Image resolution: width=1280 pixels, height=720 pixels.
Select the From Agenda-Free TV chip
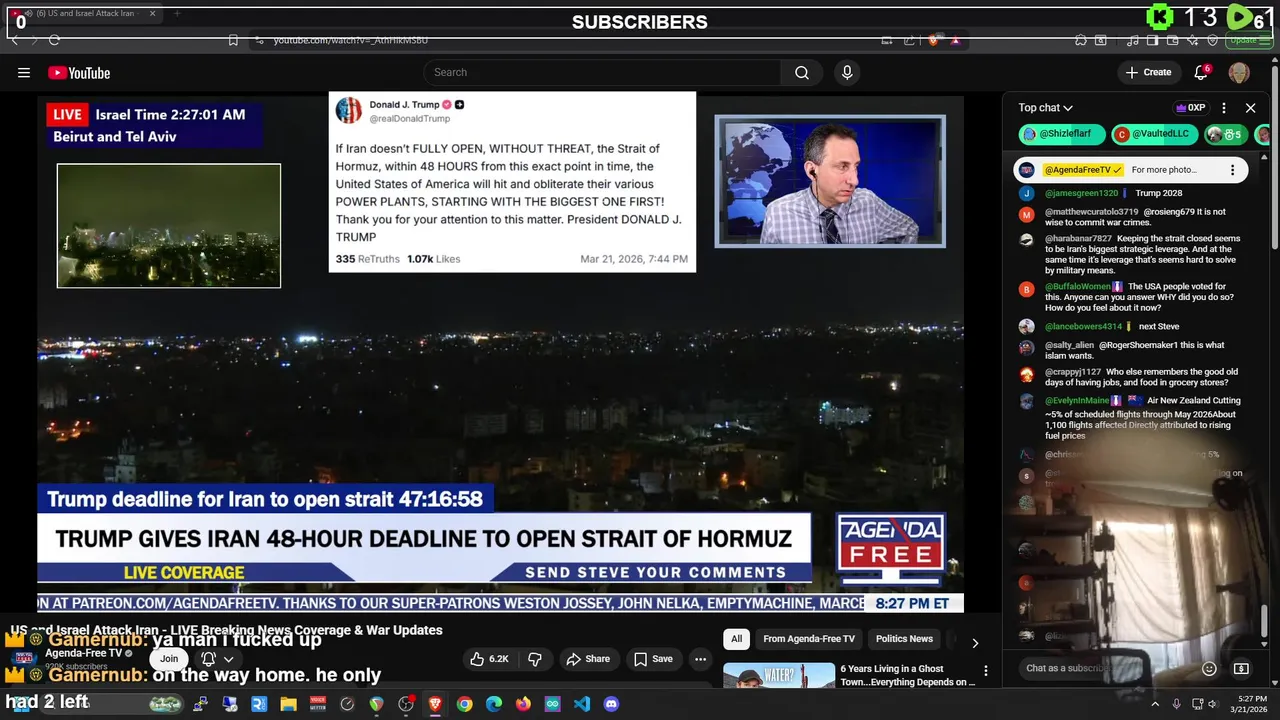click(x=809, y=639)
